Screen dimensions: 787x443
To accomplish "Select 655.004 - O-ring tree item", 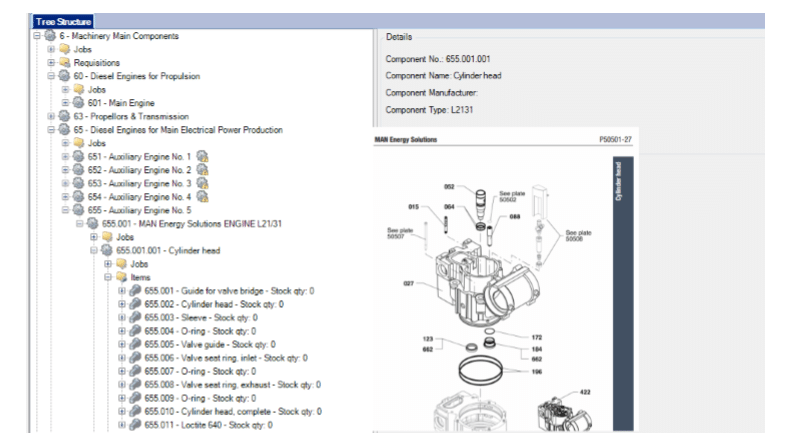I will point(200,331).
